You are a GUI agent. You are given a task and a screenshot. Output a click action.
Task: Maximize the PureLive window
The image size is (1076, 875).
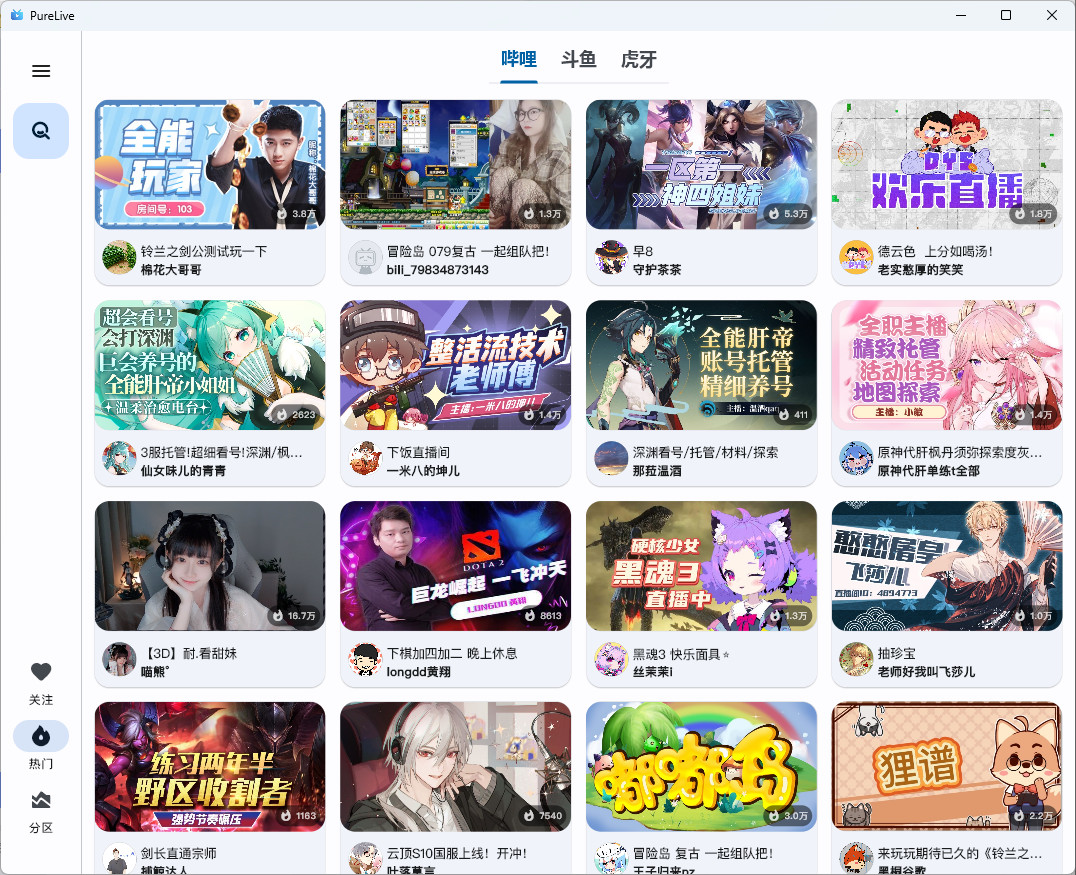[1005, 15]
